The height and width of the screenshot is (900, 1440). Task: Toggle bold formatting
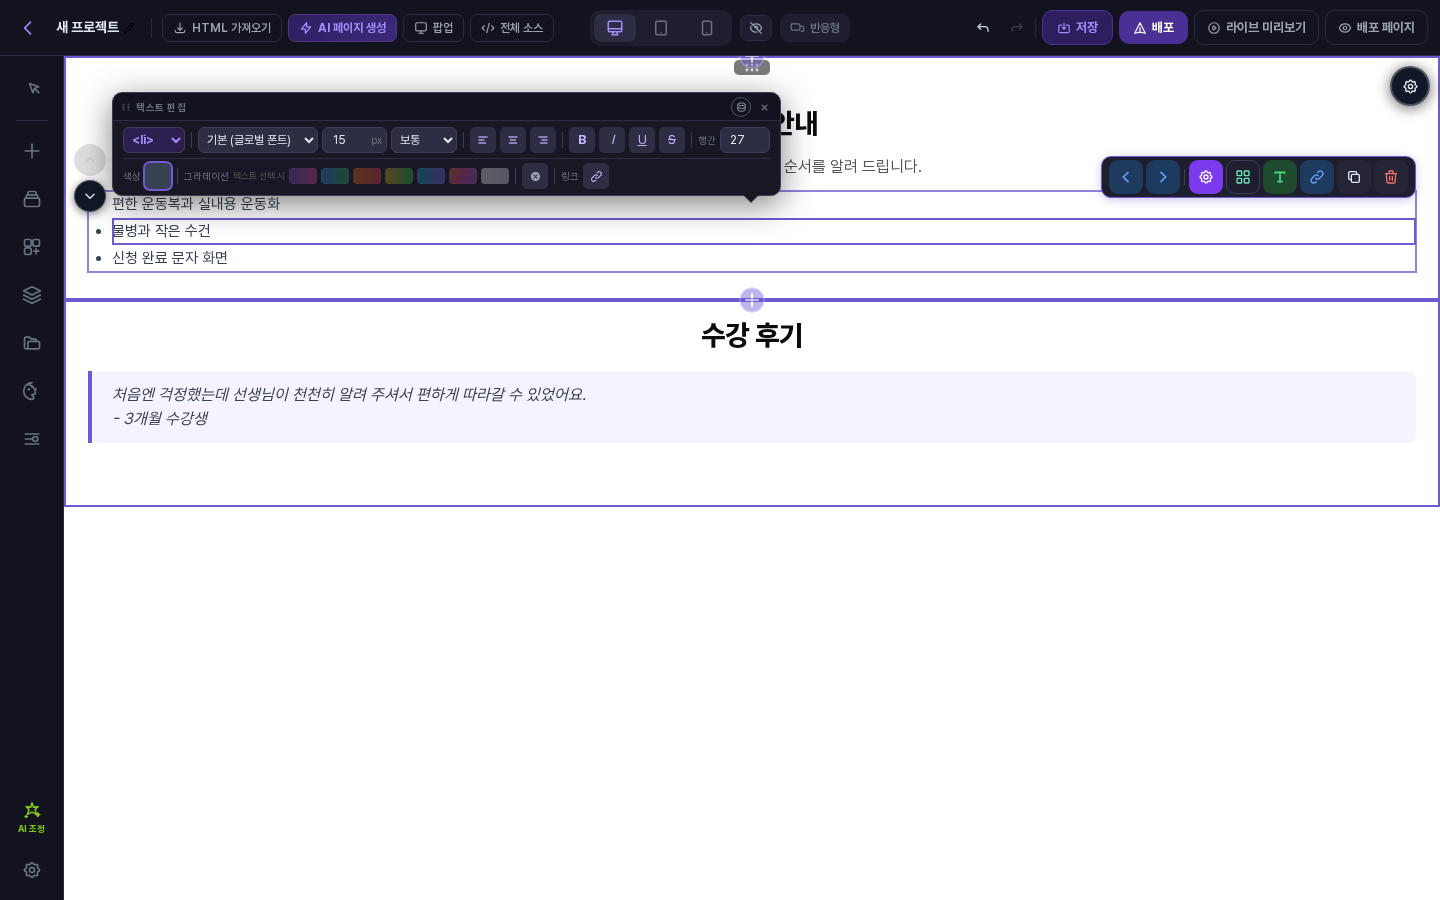(582, 140)
